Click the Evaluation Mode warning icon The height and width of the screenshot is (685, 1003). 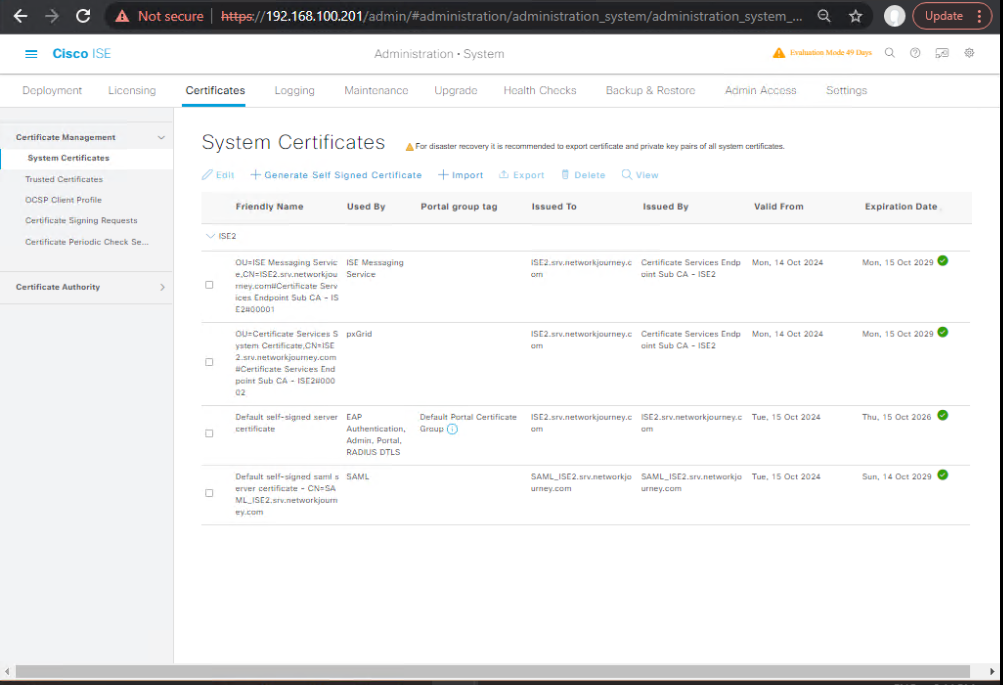click(778, 52)
